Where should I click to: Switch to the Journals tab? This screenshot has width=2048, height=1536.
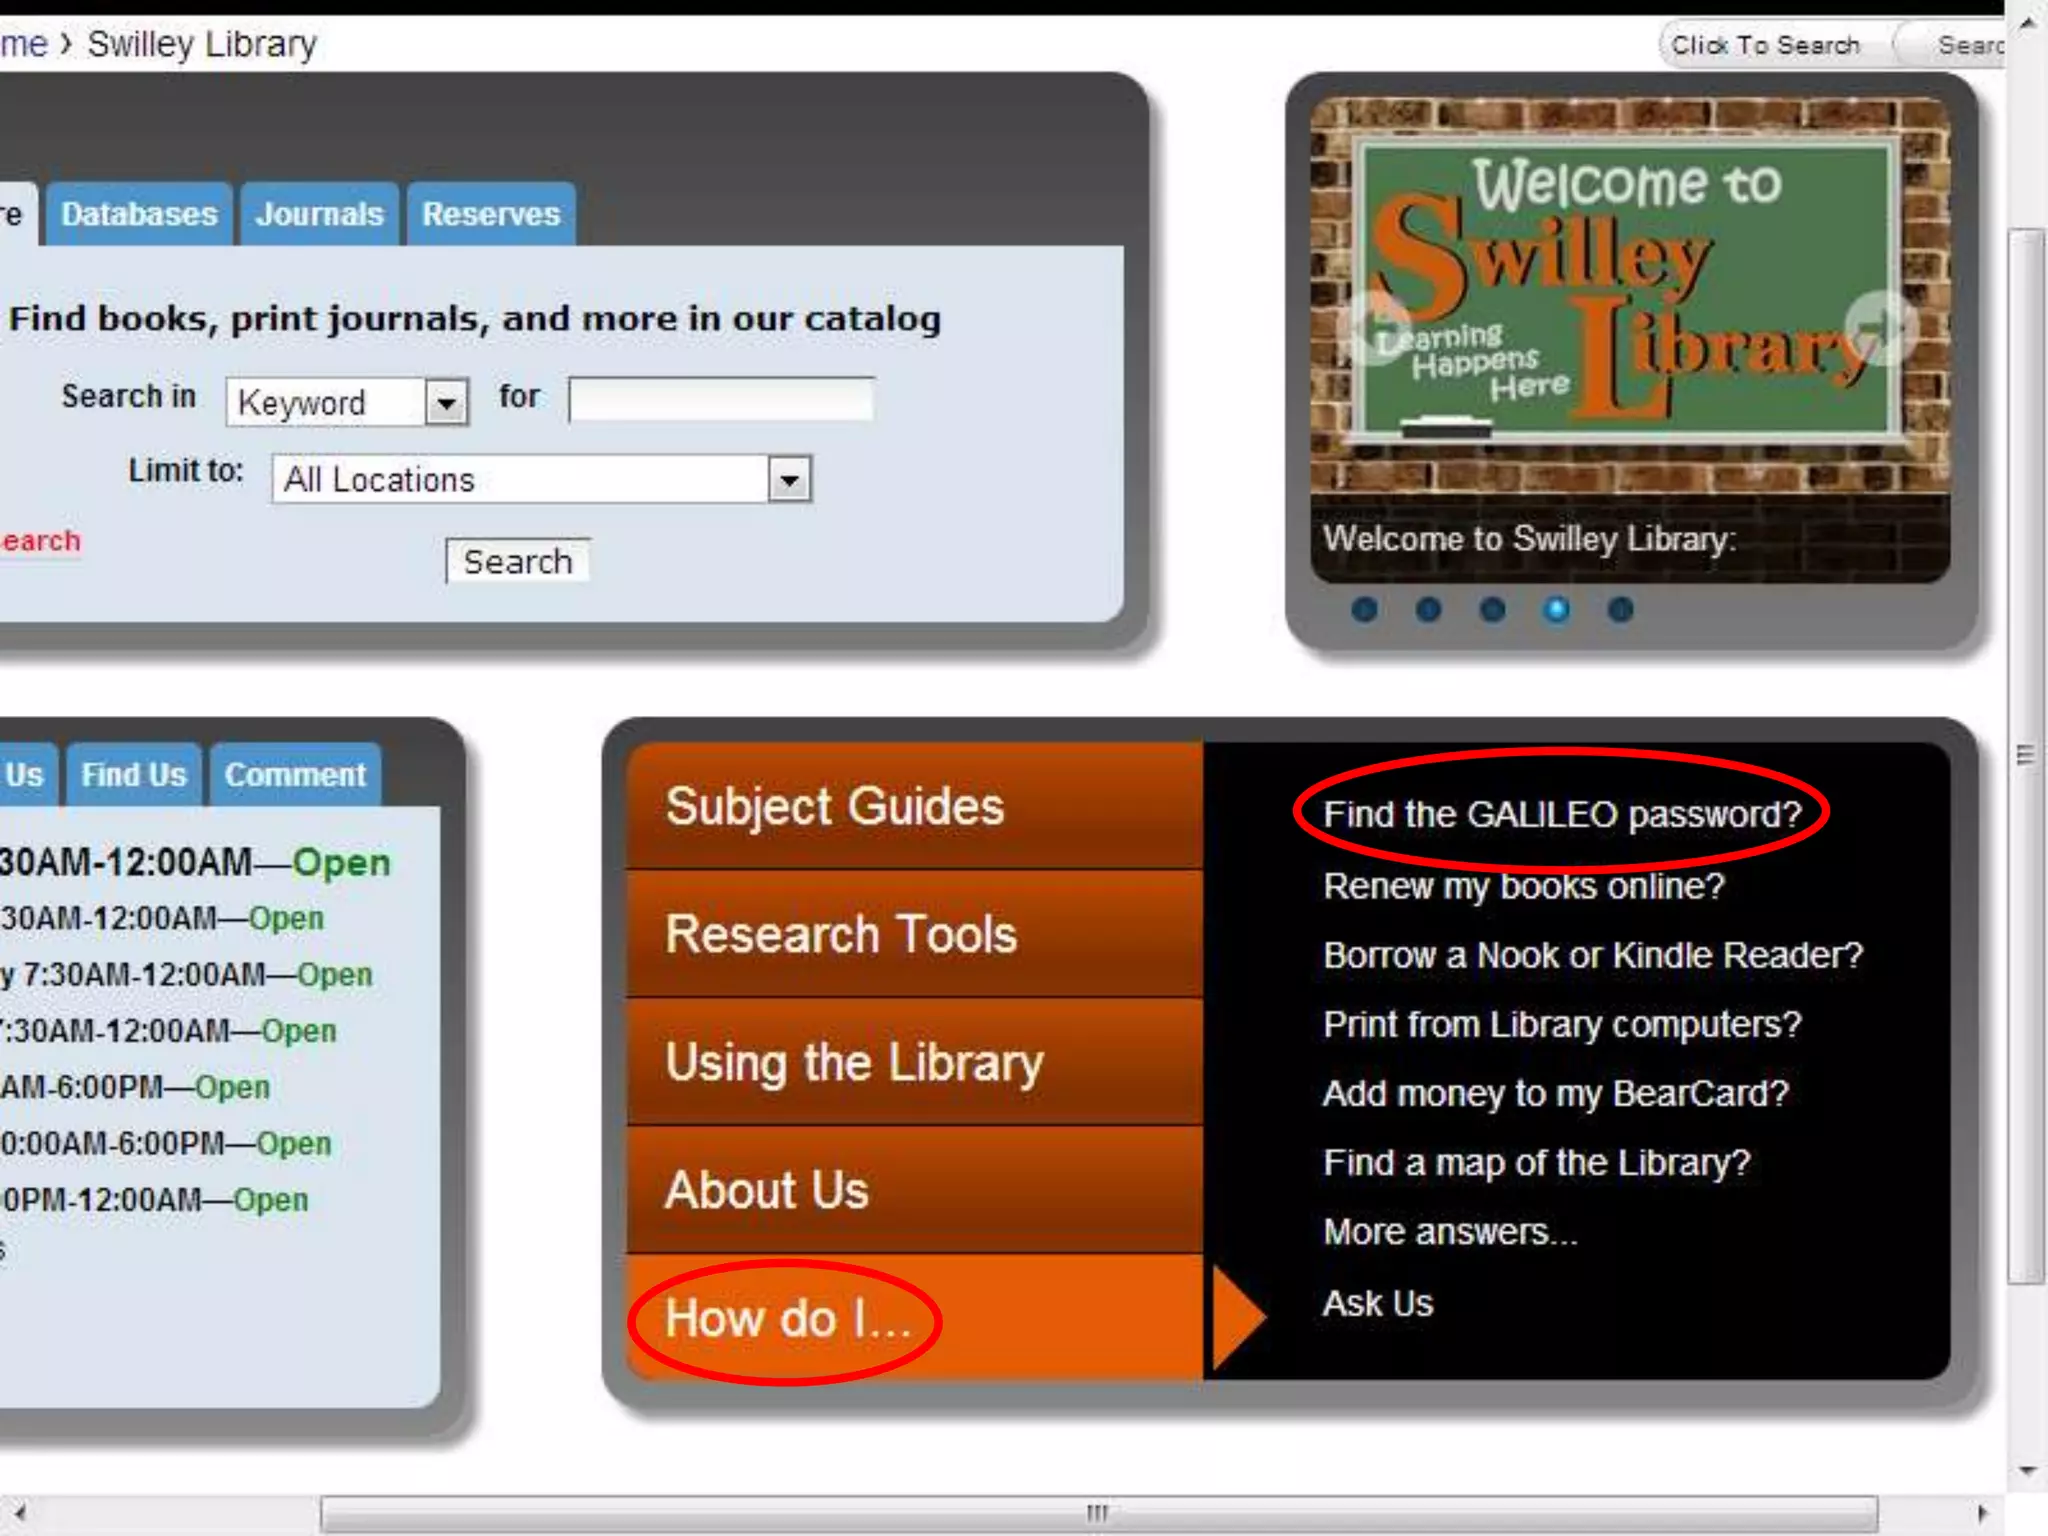click(x=319, y=214)
